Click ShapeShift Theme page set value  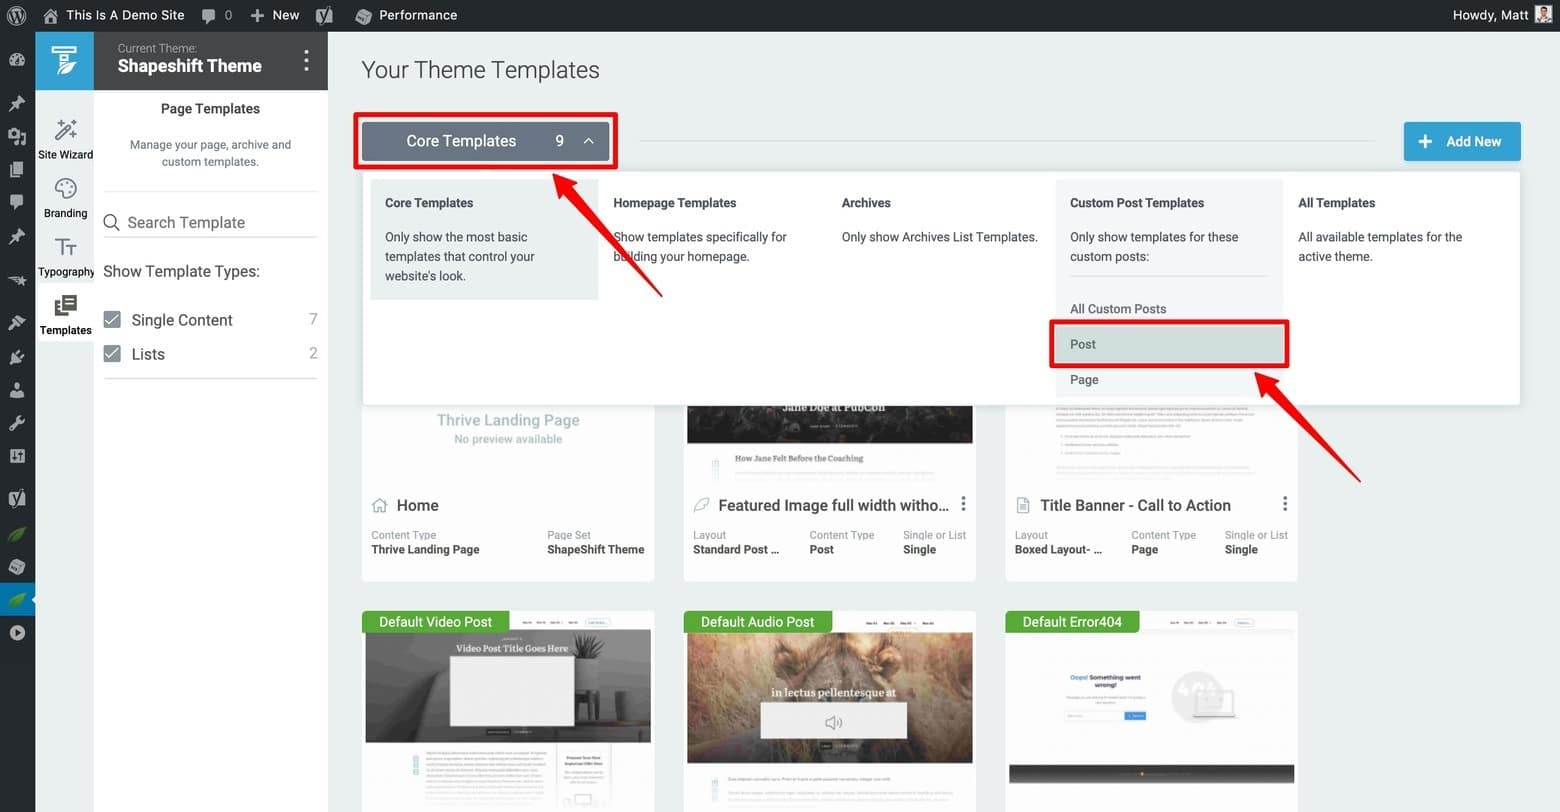595,549
